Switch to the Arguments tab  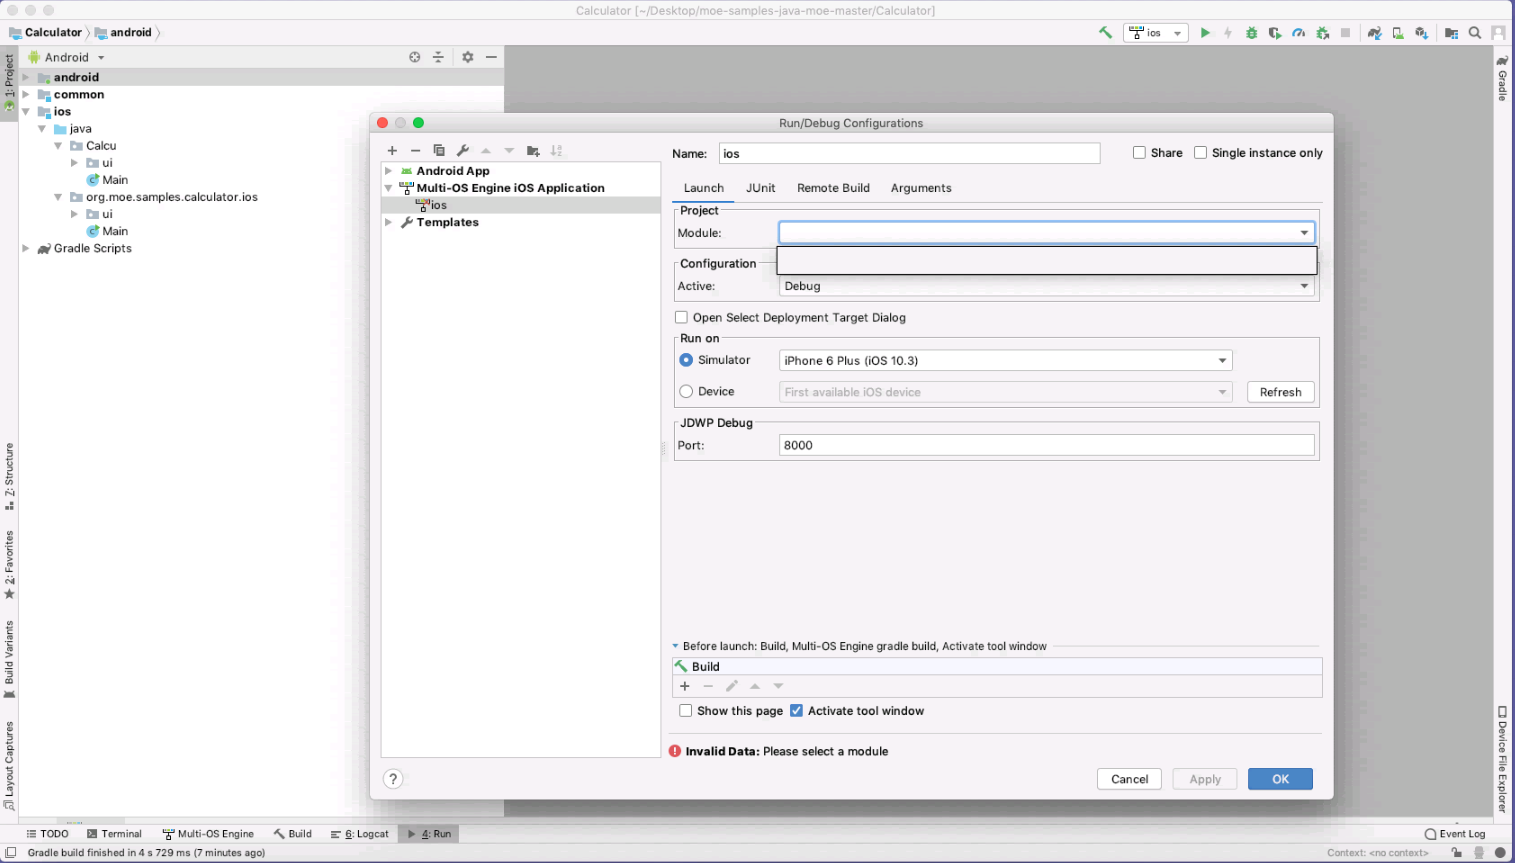pos(921,188)
